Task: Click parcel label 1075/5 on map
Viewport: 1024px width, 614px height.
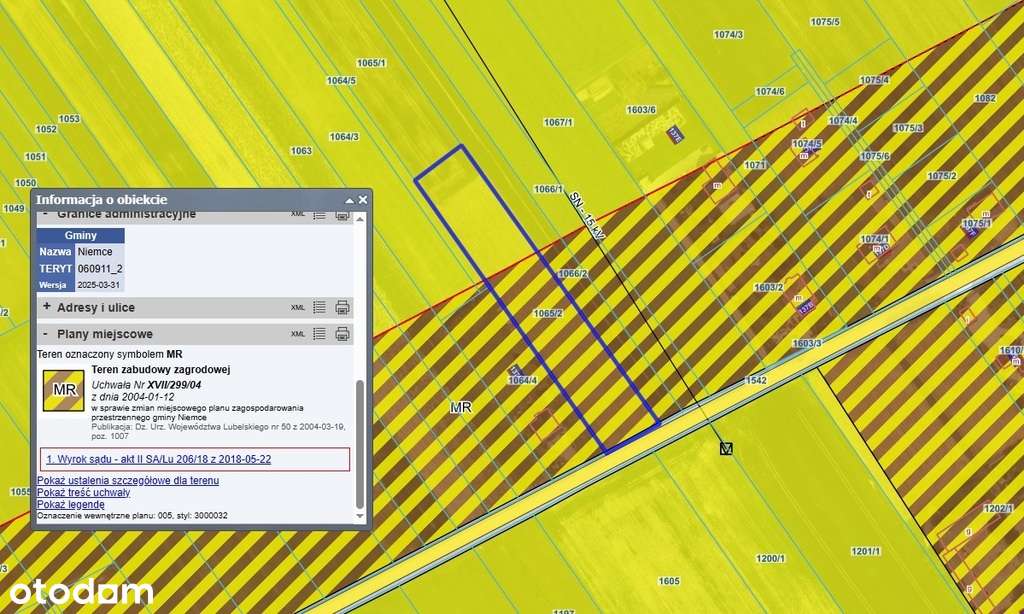Action: [x=825, y=22]
